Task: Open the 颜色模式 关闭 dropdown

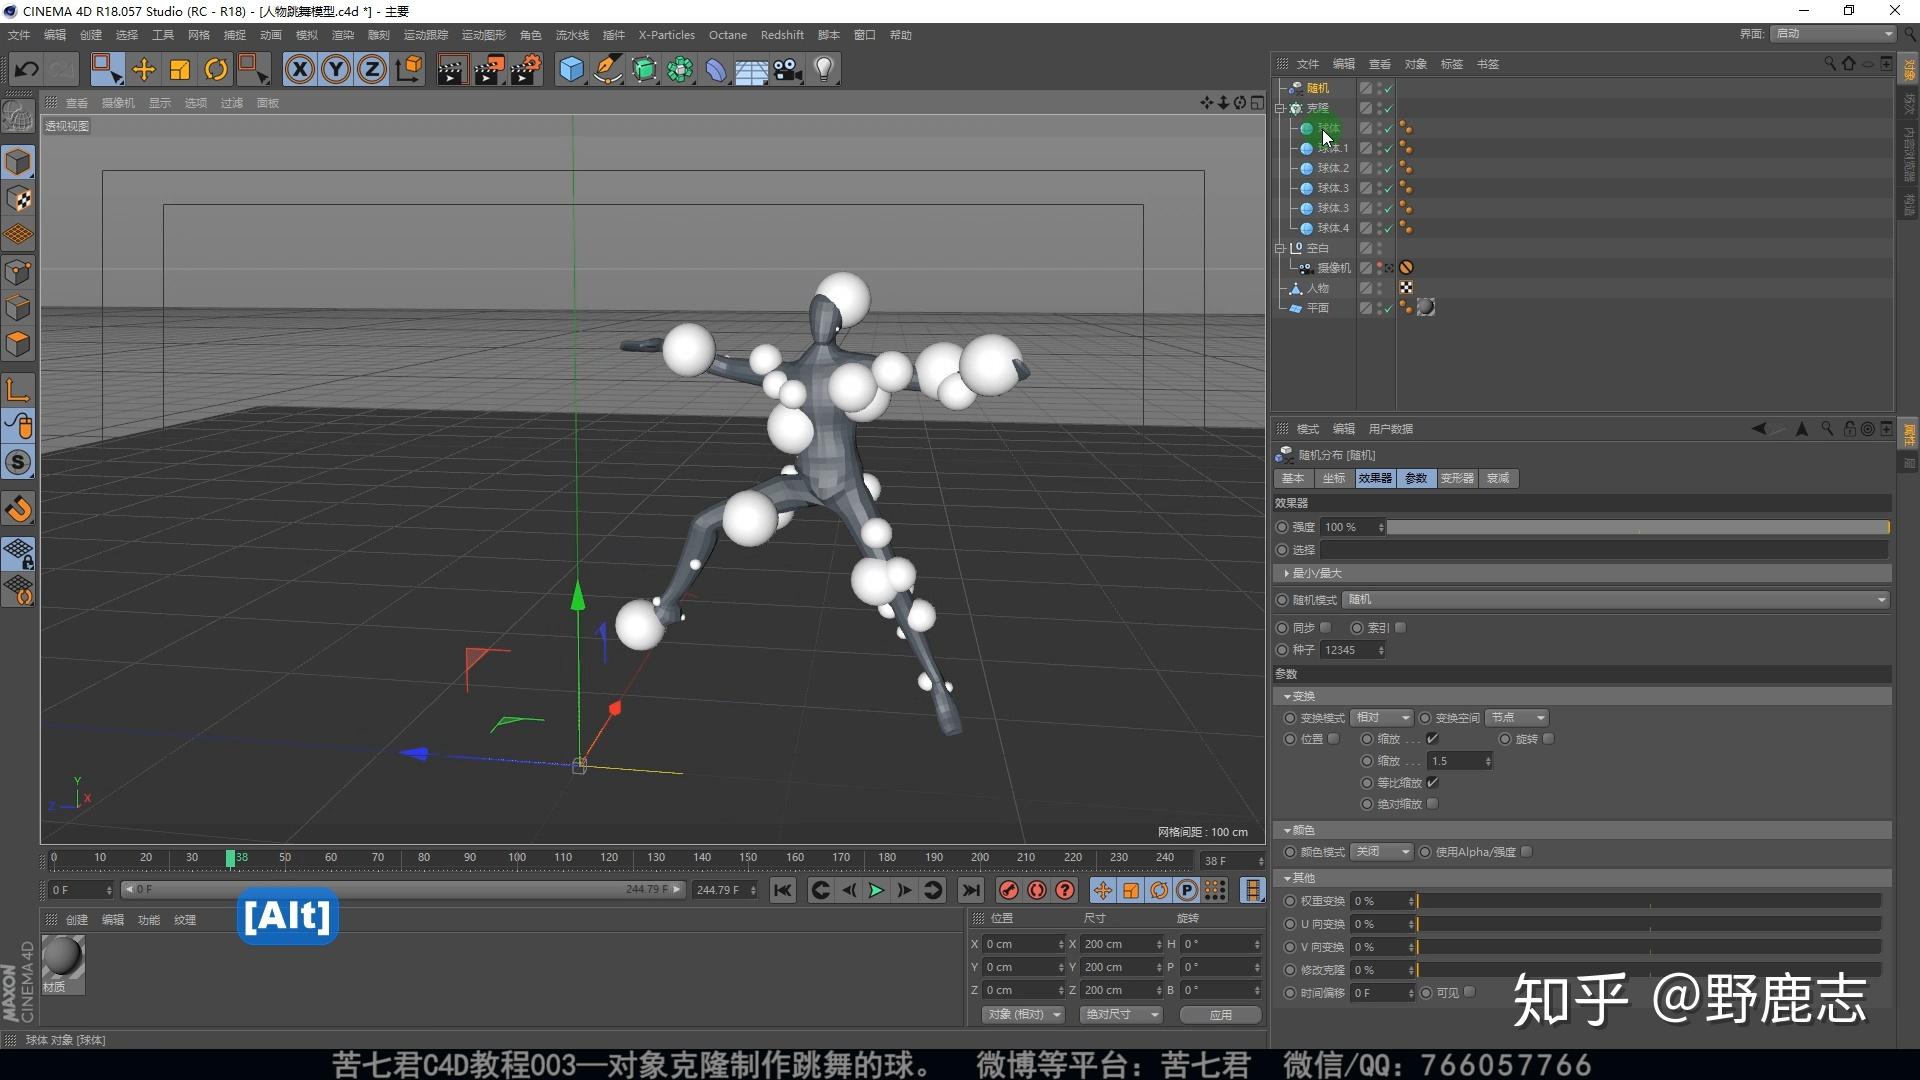Action: click(1382, 852)
